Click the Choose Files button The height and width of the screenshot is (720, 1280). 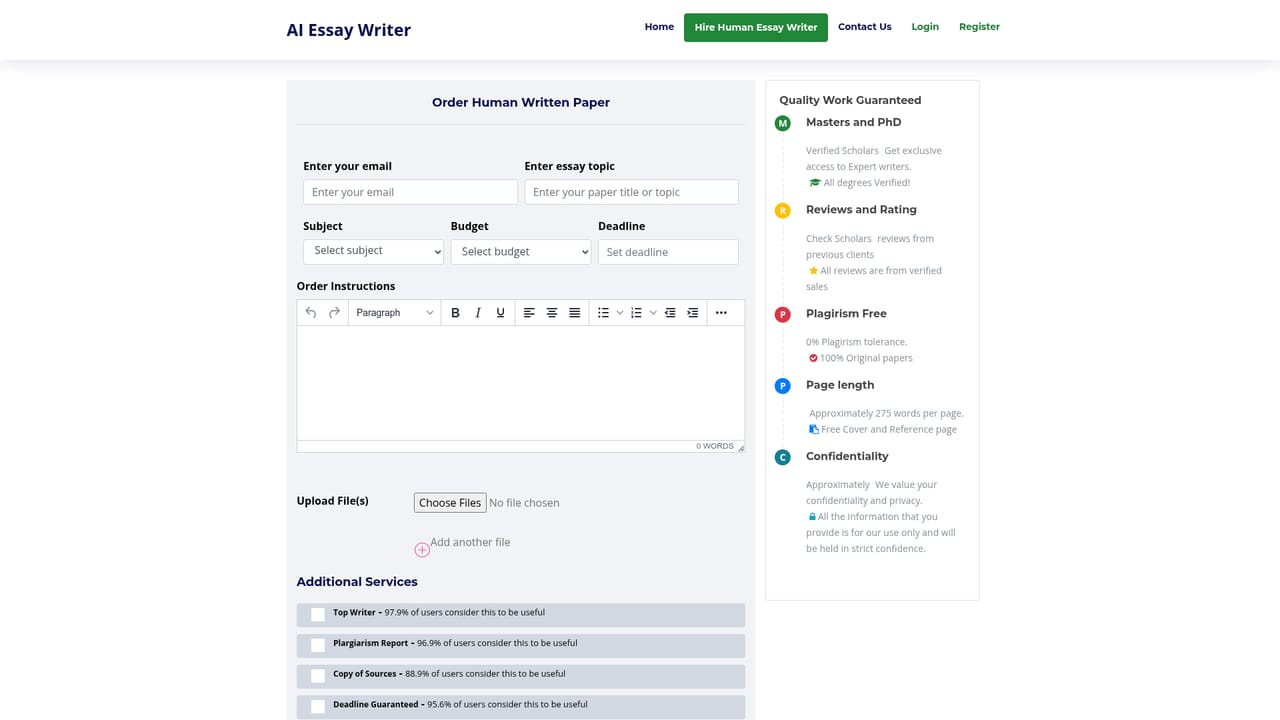click(450, 503)
